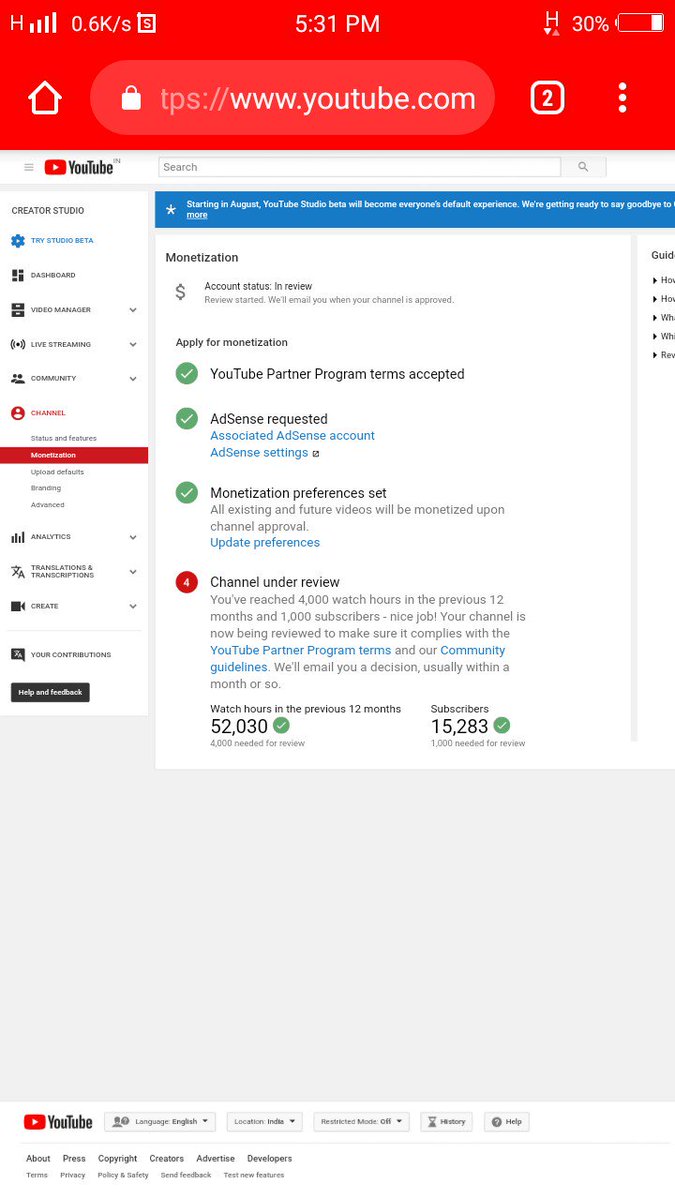Click the Your Contributions icon
Screen dimensions: 675x1200
pyautogui.click(x=18, y=655)
